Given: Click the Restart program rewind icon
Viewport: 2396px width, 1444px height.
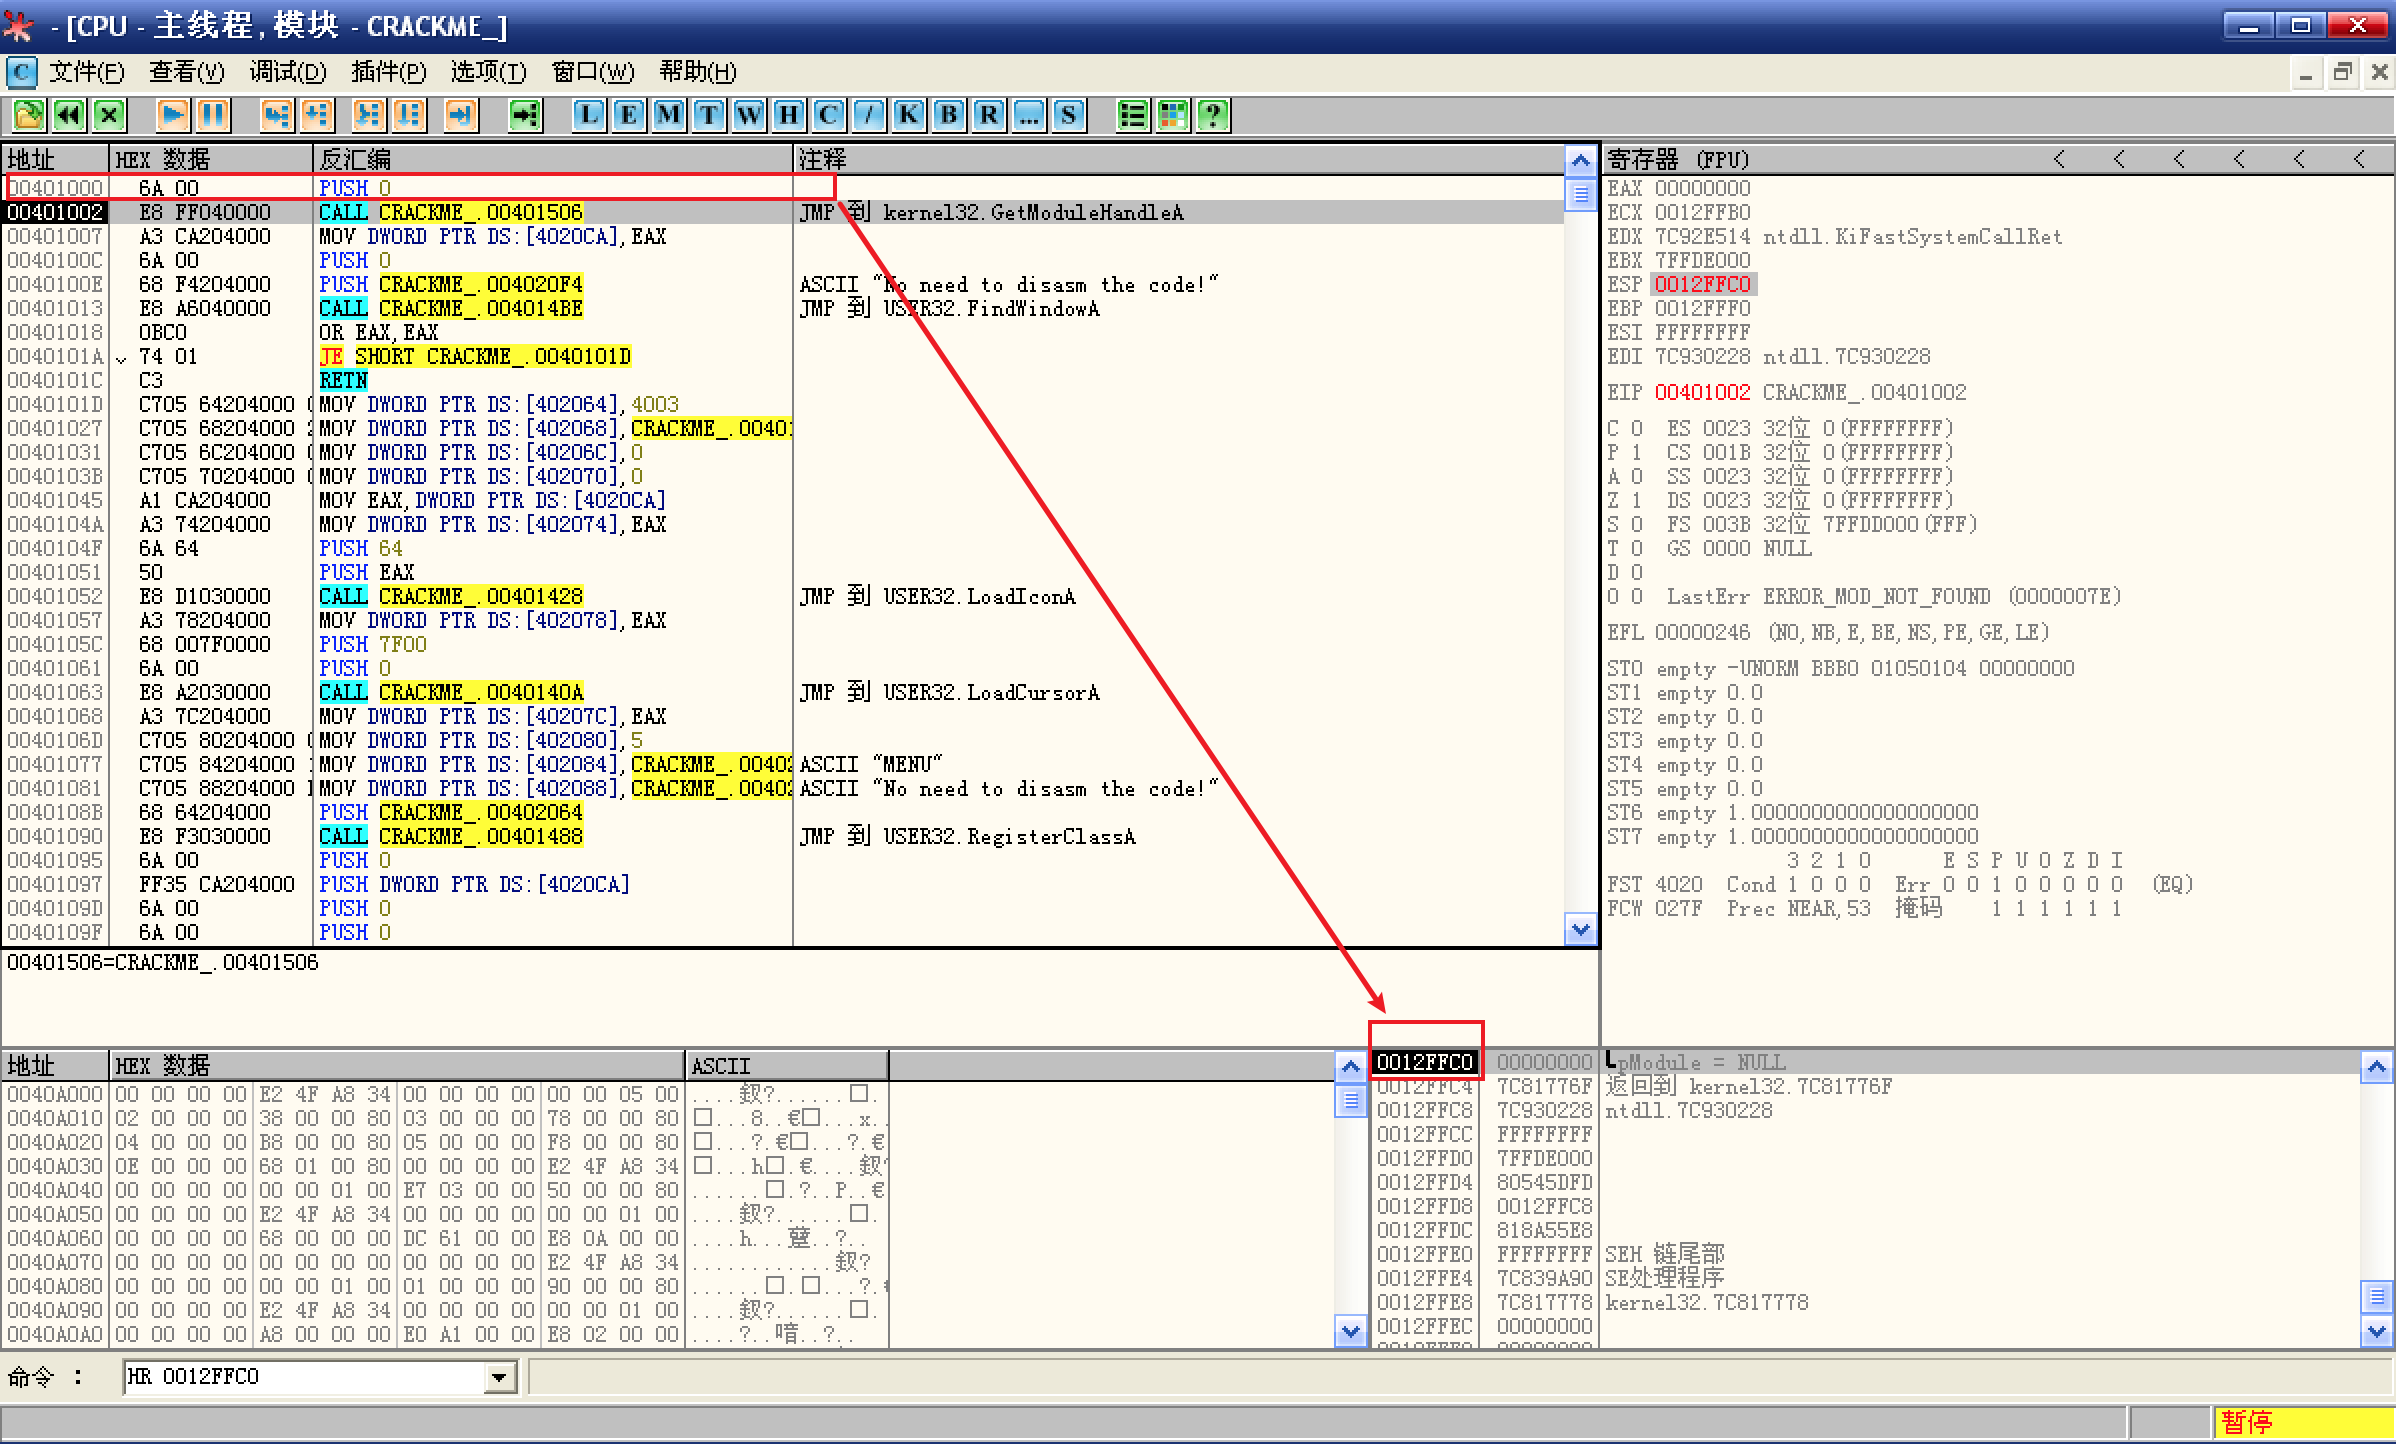Looking at the screenshot, I should click(x=69, y=115).
